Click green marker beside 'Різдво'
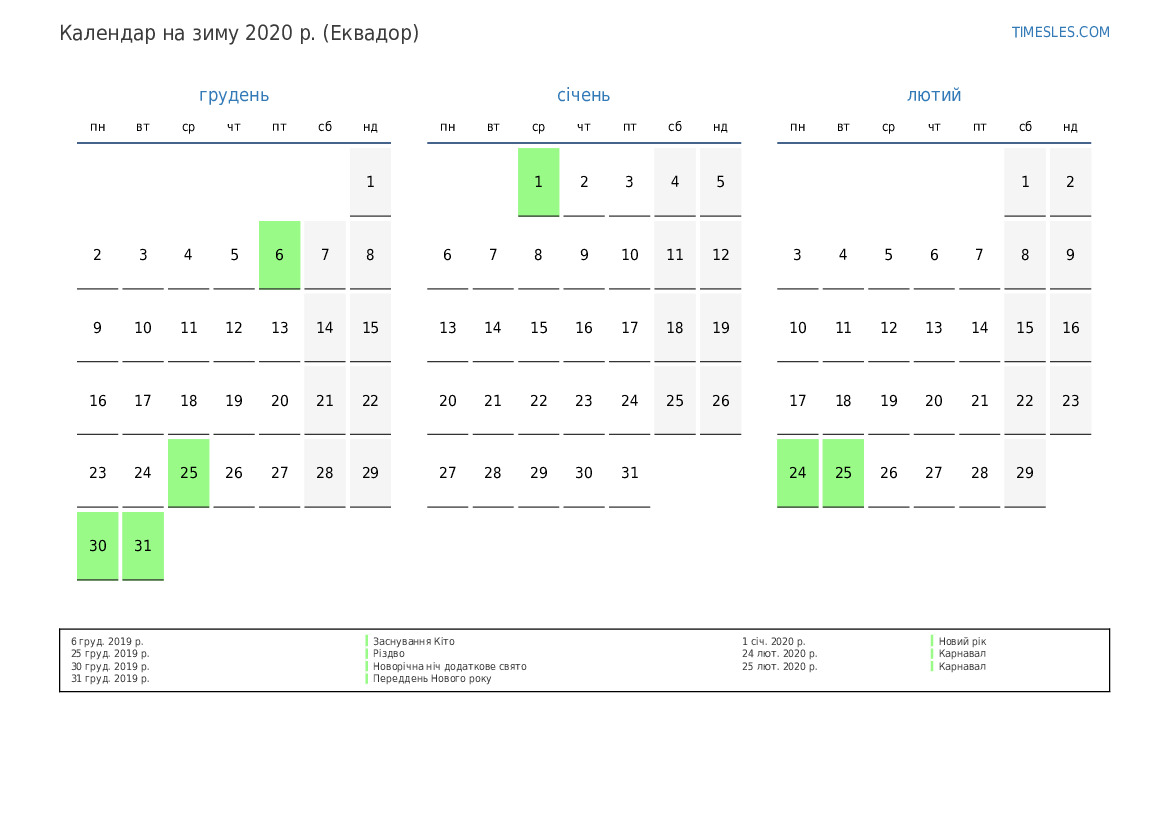The width and height of the screenshot is (1169, 827). coord(367,653)
